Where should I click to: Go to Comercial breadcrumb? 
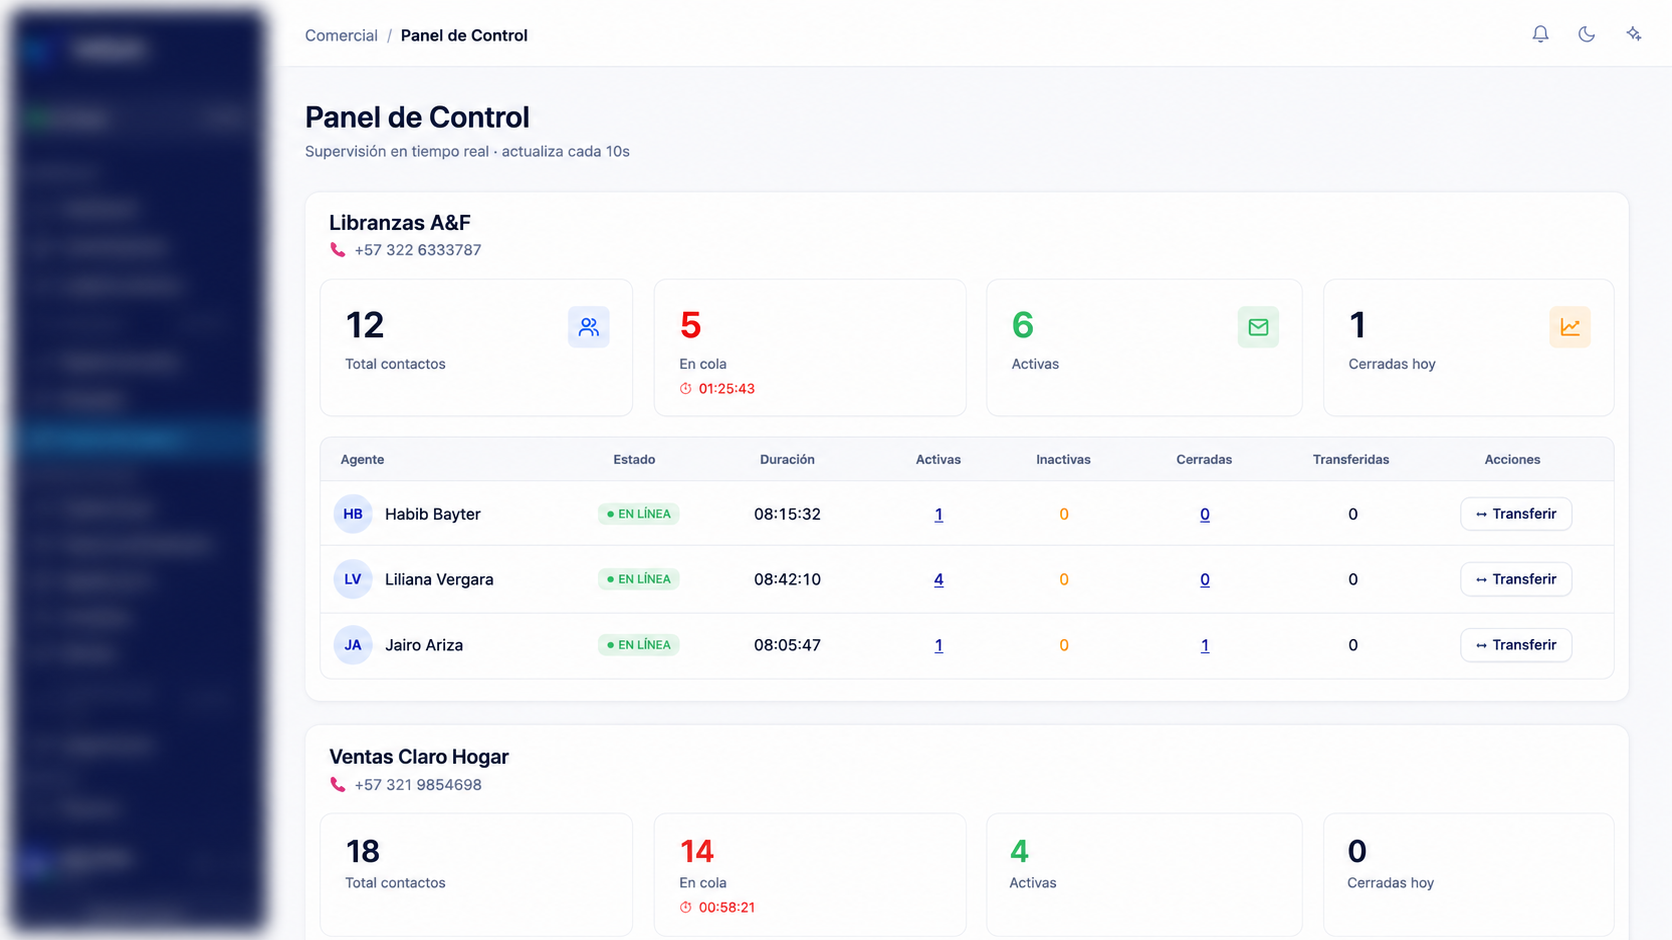(x=341, y=35)
